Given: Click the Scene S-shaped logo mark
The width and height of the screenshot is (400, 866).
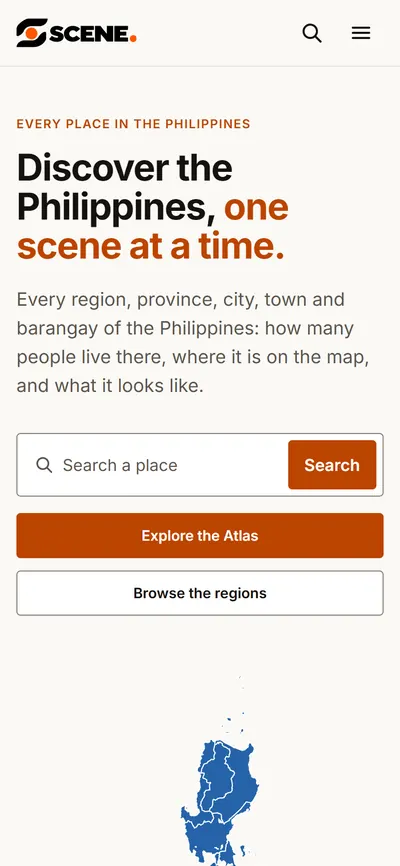Looking at the screenshot, I should tap(31, 33).
